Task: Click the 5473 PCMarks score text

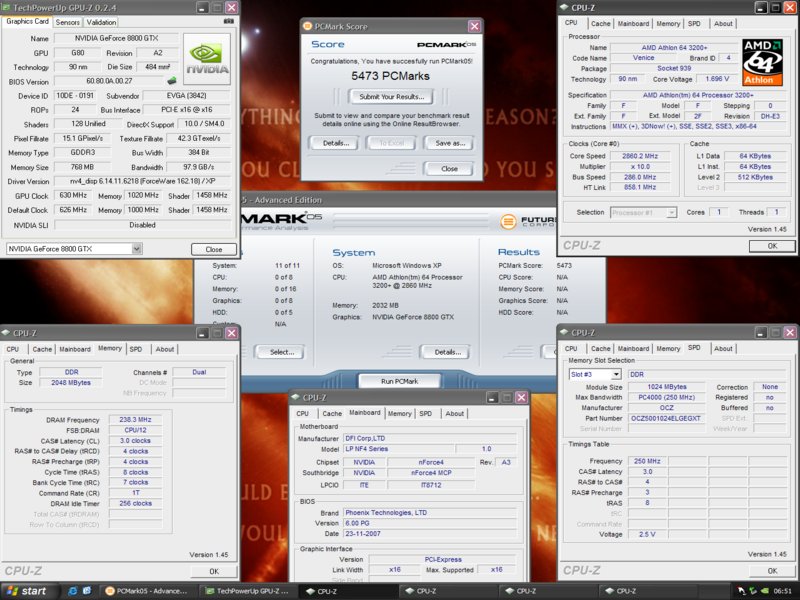Action: point(390,76)
